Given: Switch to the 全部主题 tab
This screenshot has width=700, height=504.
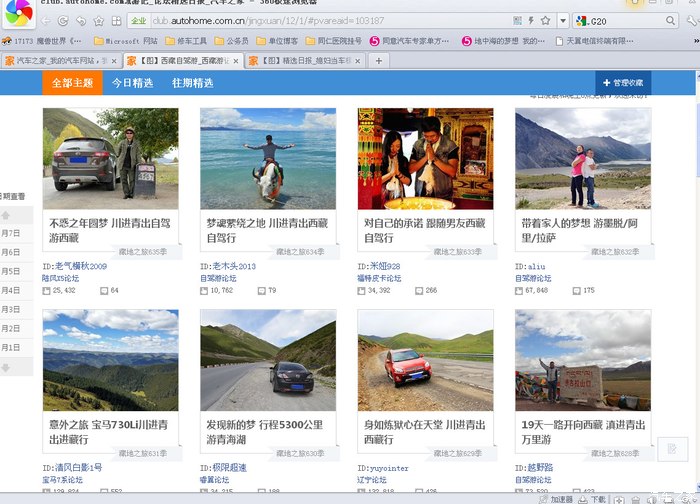Looking at the screenshot, I should [x=72, y=83].
